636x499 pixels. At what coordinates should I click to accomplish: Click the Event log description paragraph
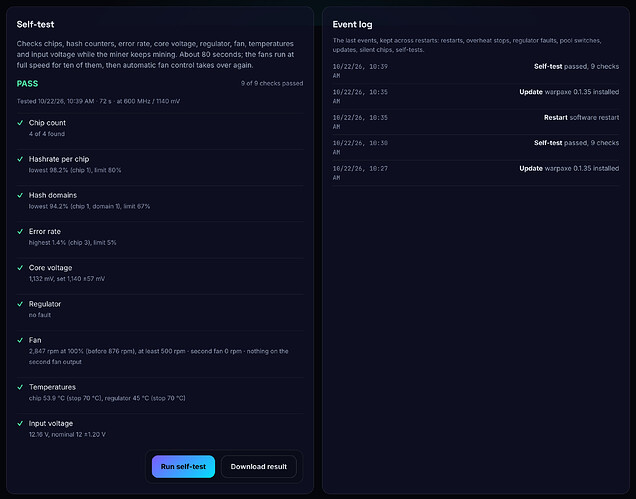click(x=467, y=45)
